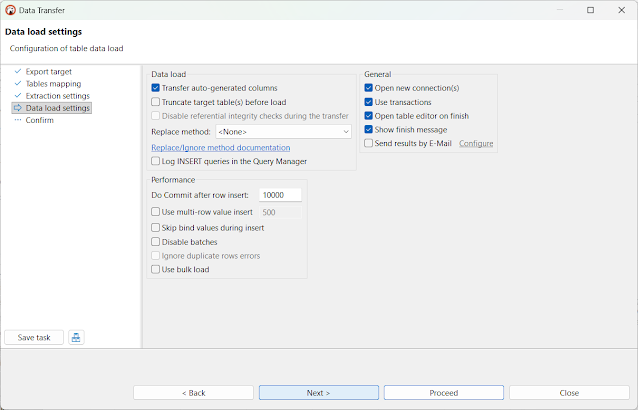Click the scheduler icon beside Save task
This screenshot has width=638, height=410.
pyautogui.click(x=76, y=337)
